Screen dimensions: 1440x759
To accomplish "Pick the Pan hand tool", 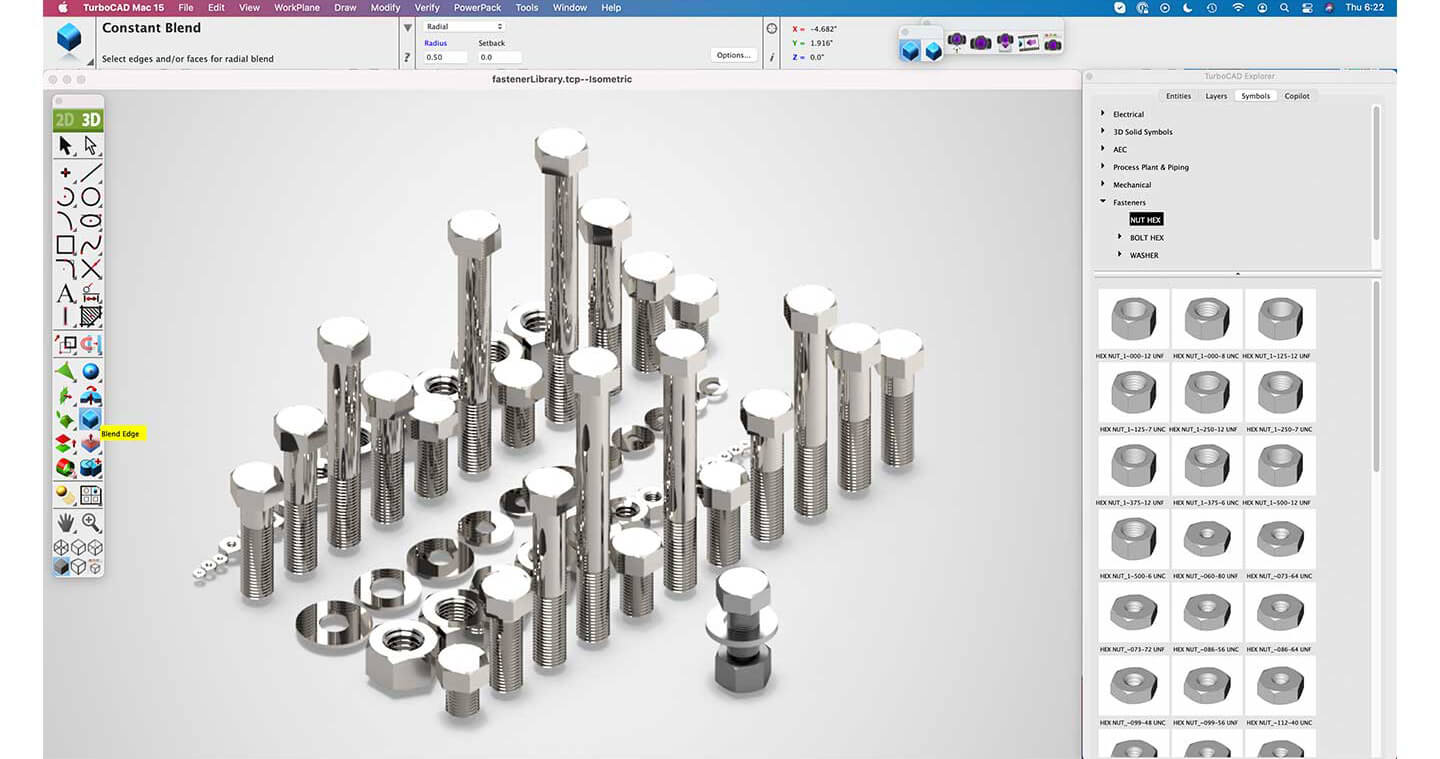I will (x=66, y=522).
